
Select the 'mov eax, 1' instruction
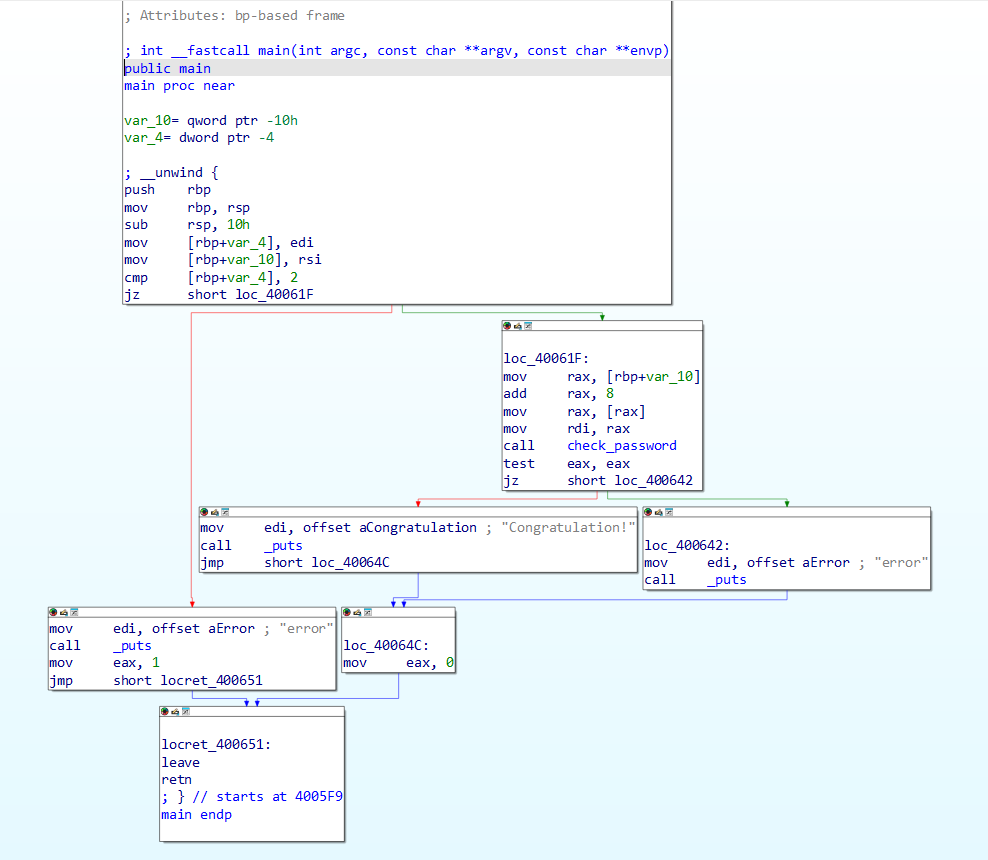coord(105,663)
